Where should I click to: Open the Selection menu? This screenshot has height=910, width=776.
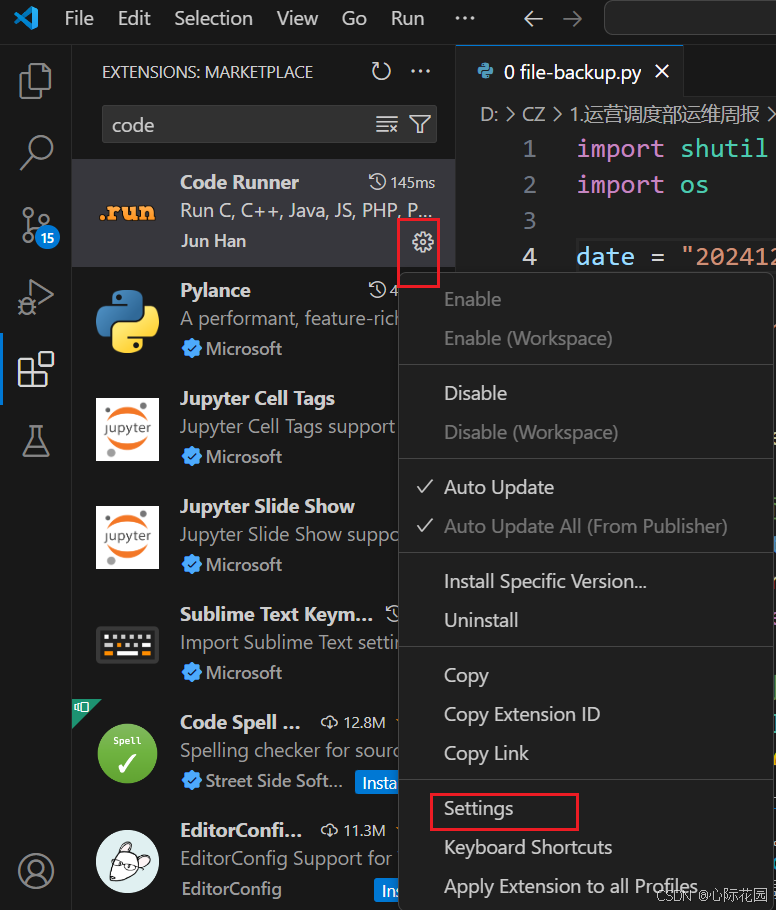coord(214,19)
